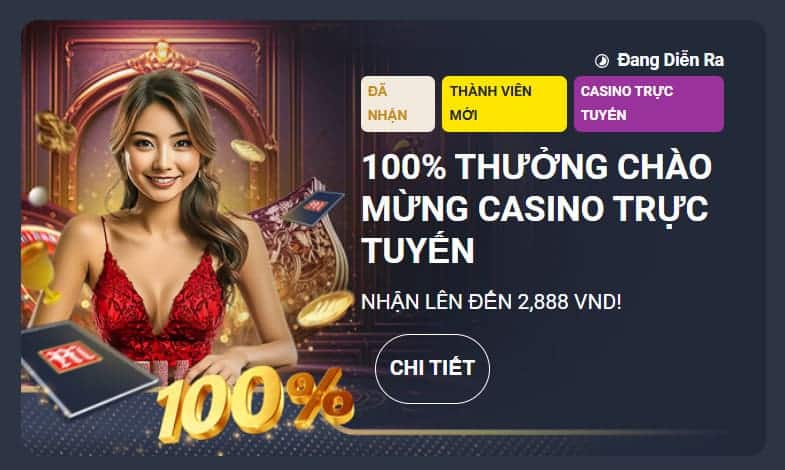Open the 100% THƯỞNG CHÀO MỪNG headline
This screenshot has width=785, height=470.
pyautogui.click(x=536, y=208)
